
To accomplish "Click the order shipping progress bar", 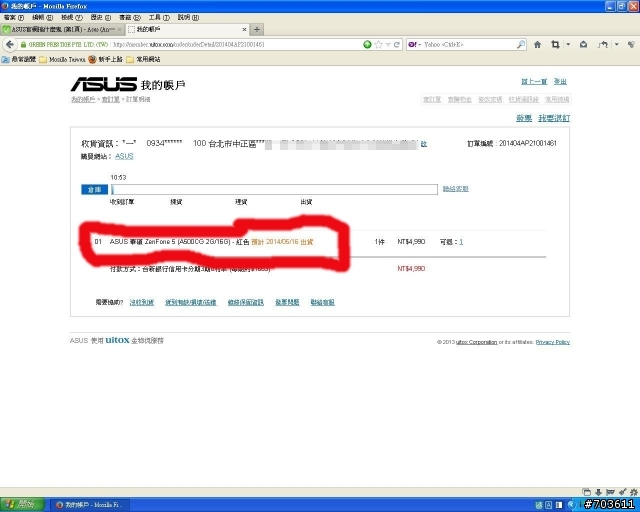I will [274, 189].
